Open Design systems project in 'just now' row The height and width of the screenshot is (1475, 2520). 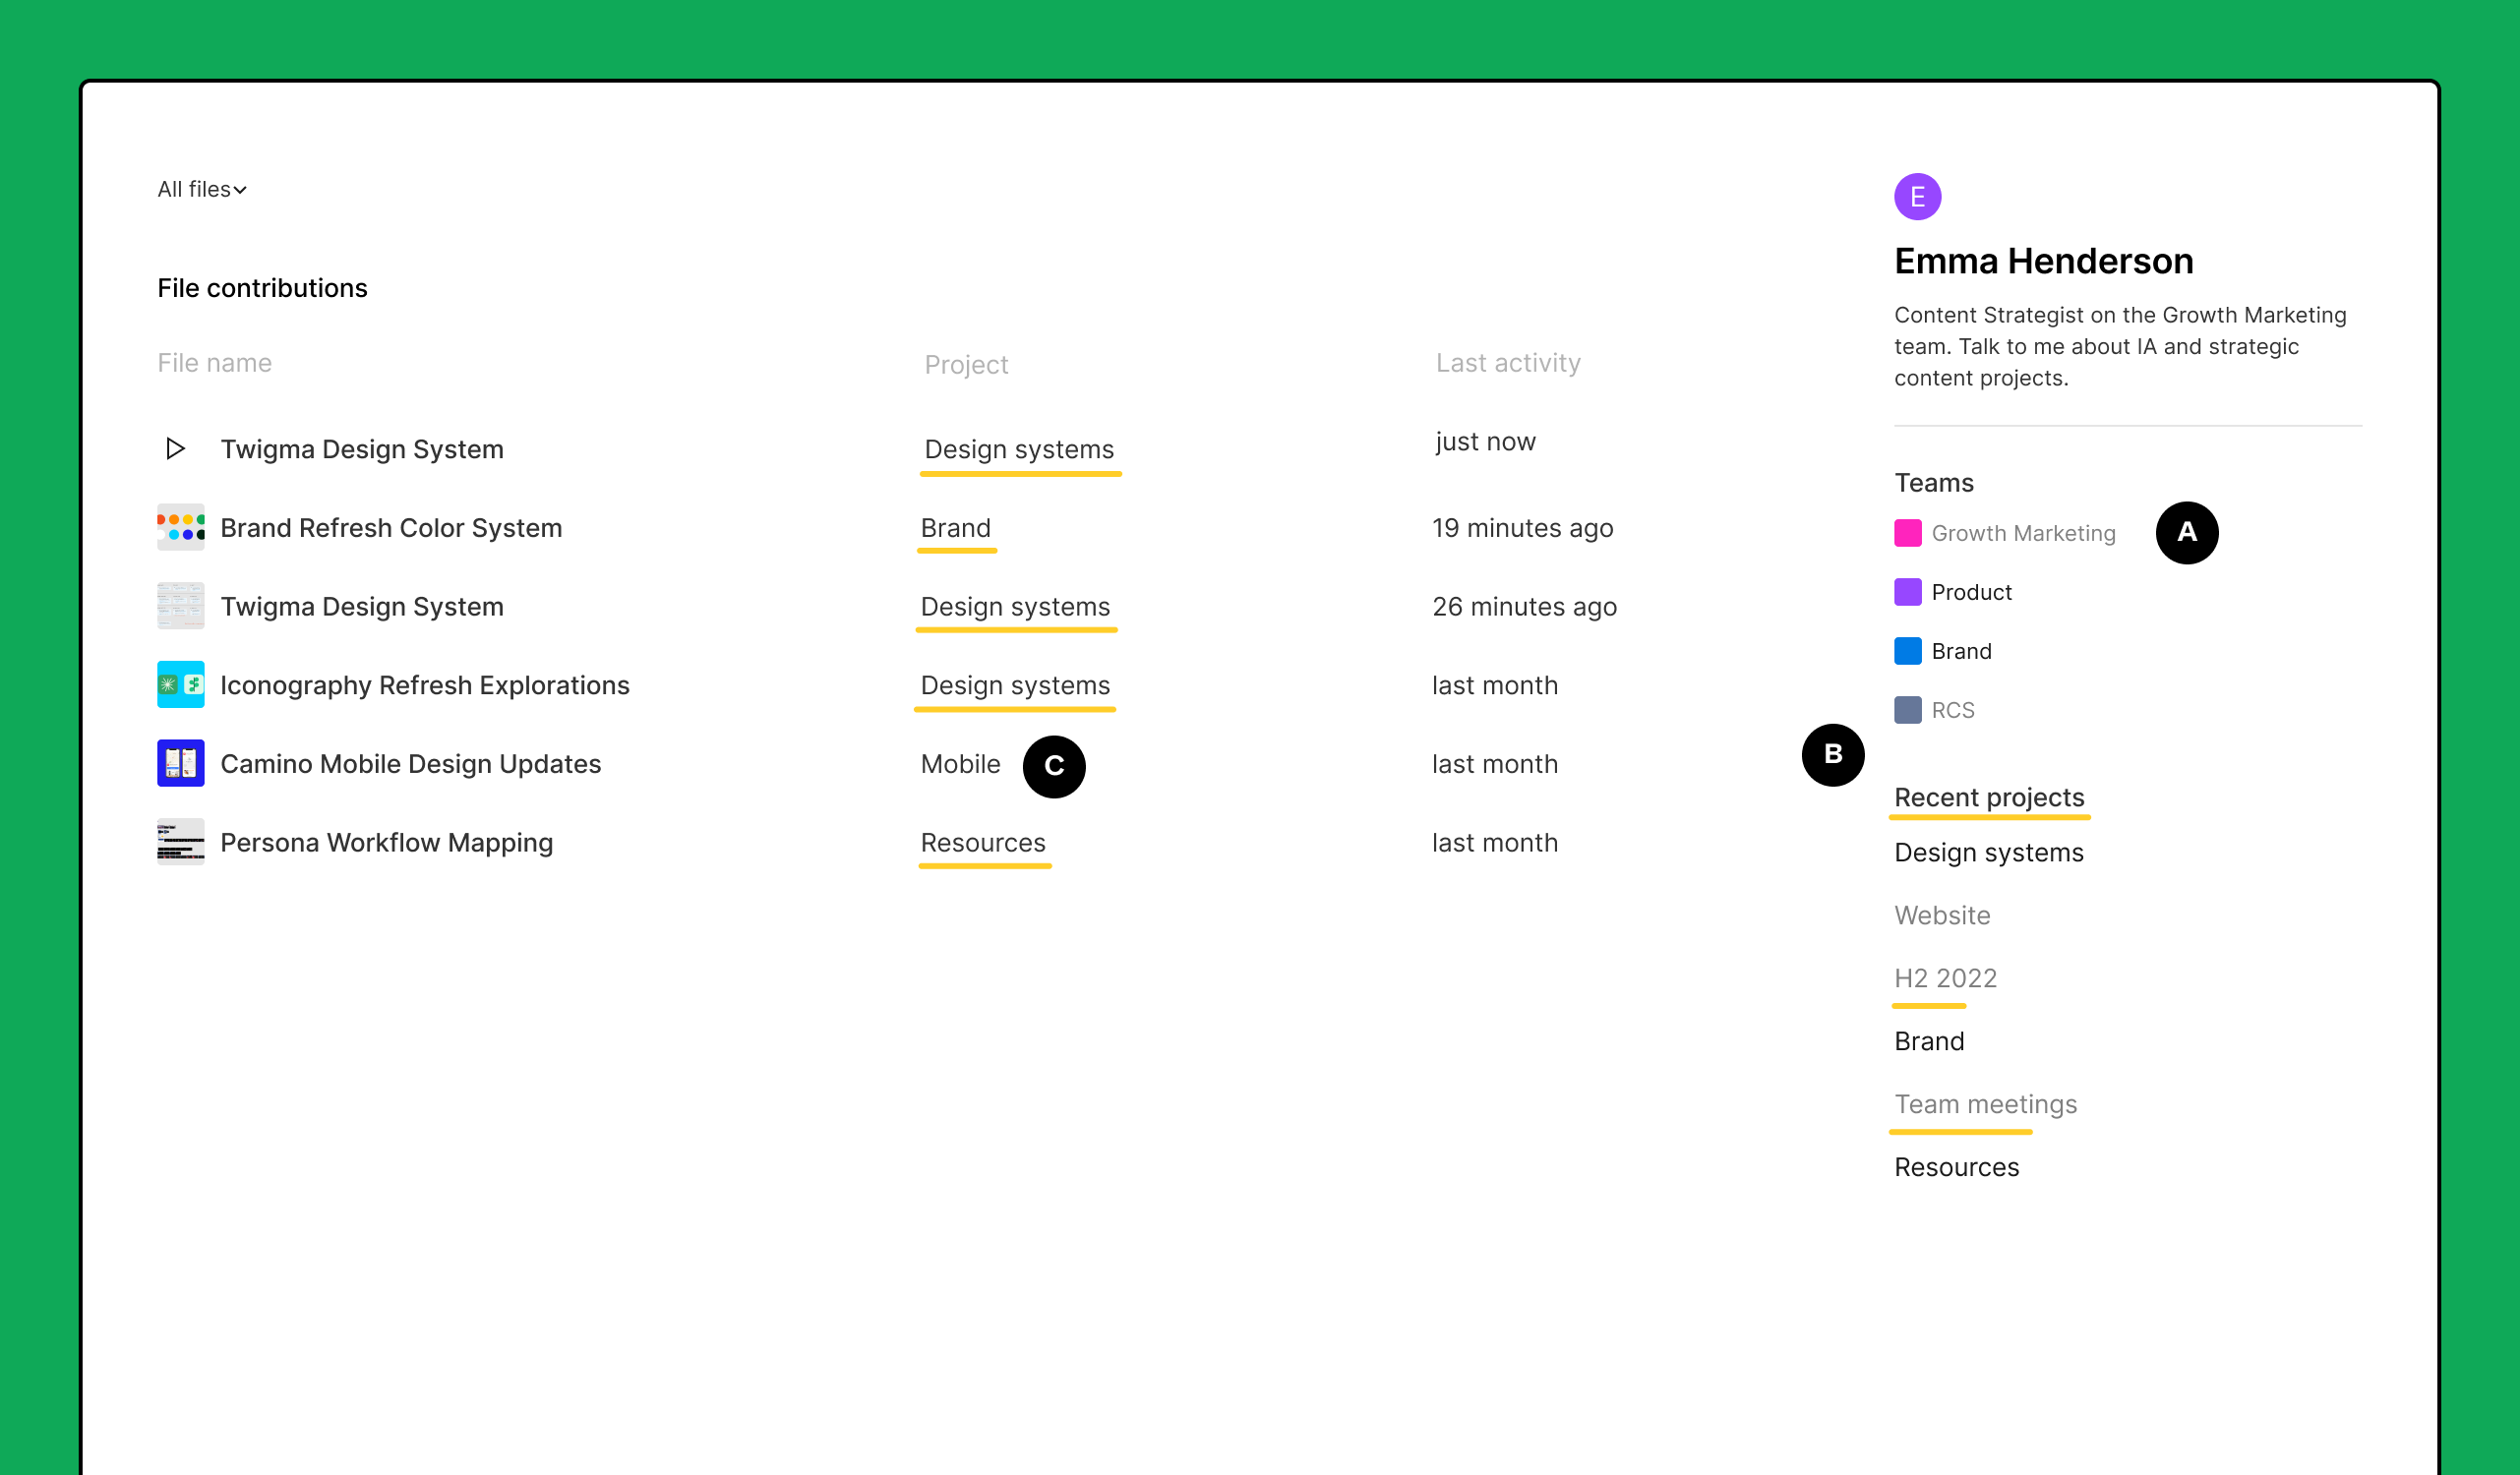(1019, 450)
